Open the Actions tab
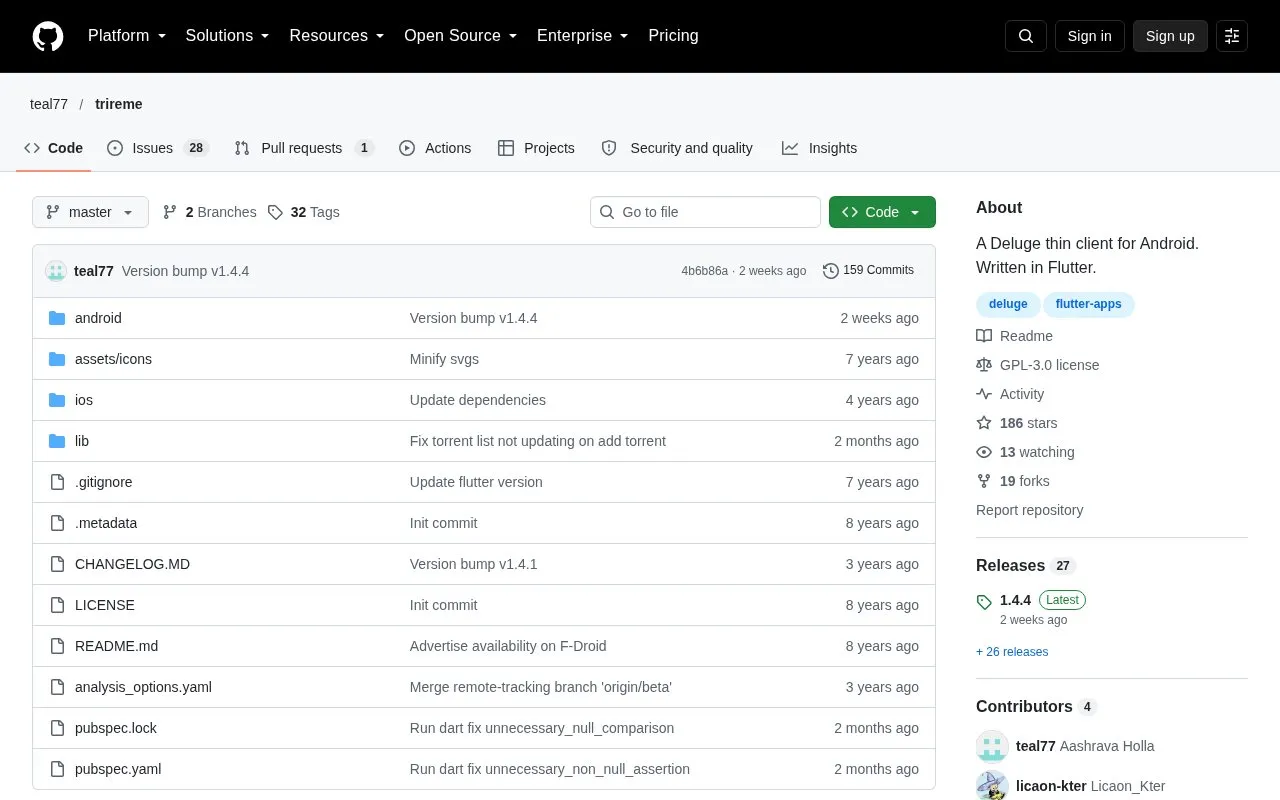 click(x=435, y=148)
